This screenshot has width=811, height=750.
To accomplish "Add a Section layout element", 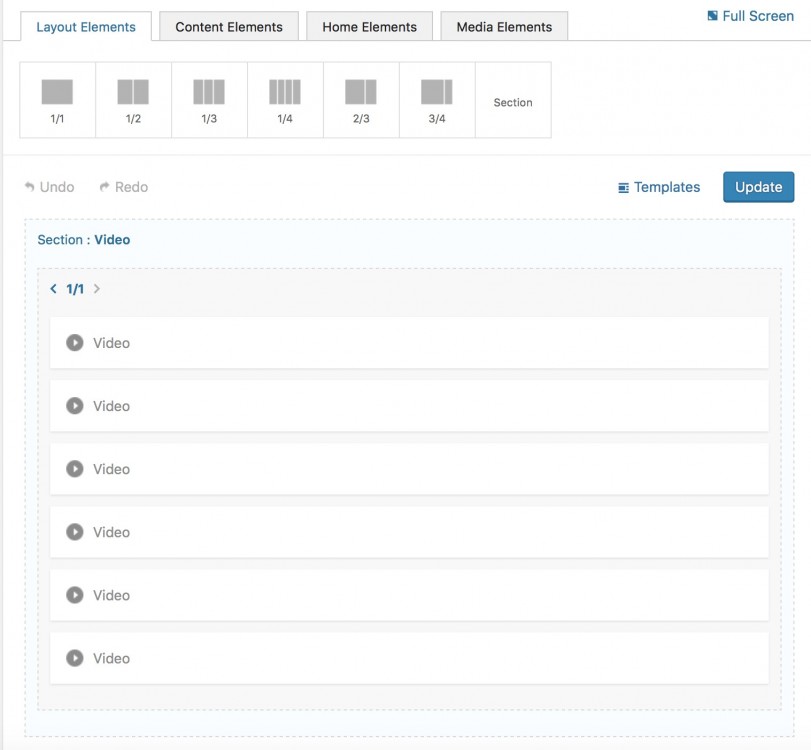I will 513,102.
